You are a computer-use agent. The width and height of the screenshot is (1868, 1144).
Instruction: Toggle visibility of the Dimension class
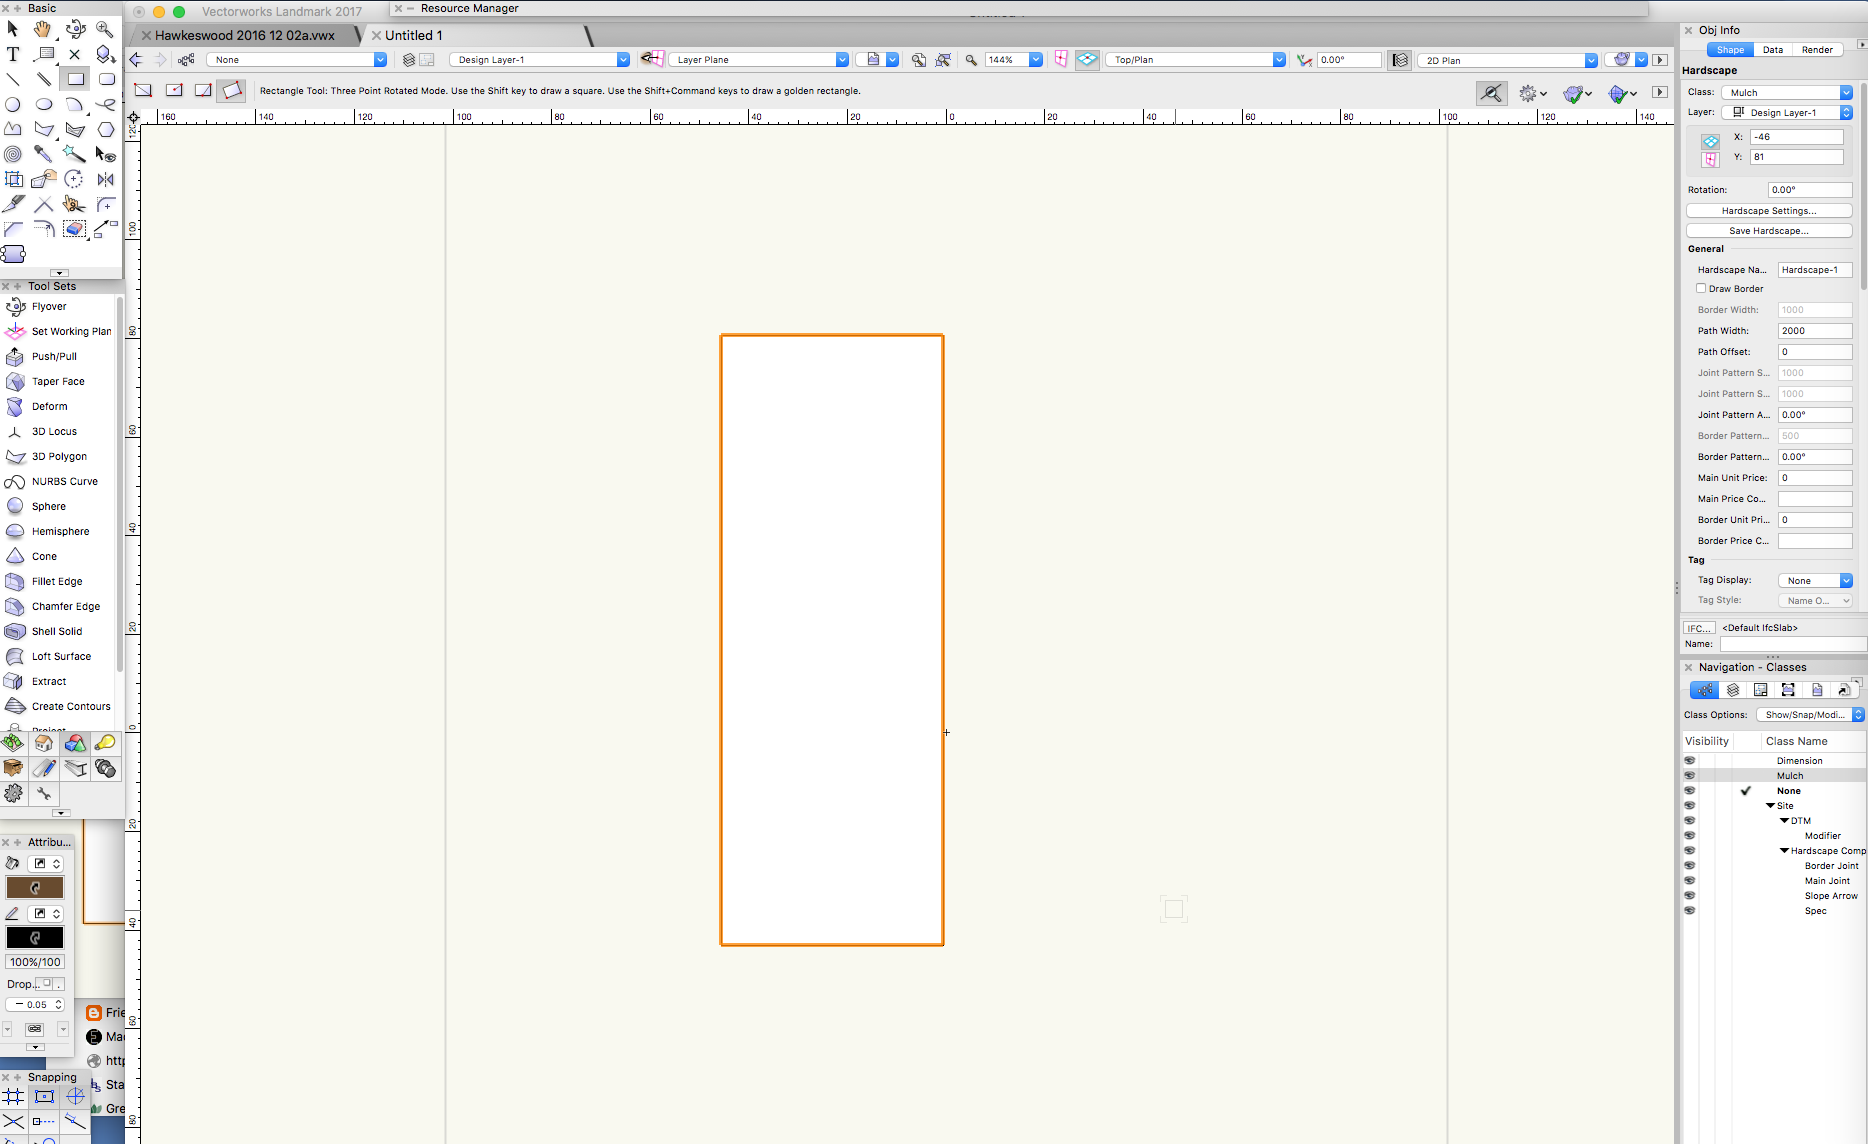click(x=1690, y=760)
